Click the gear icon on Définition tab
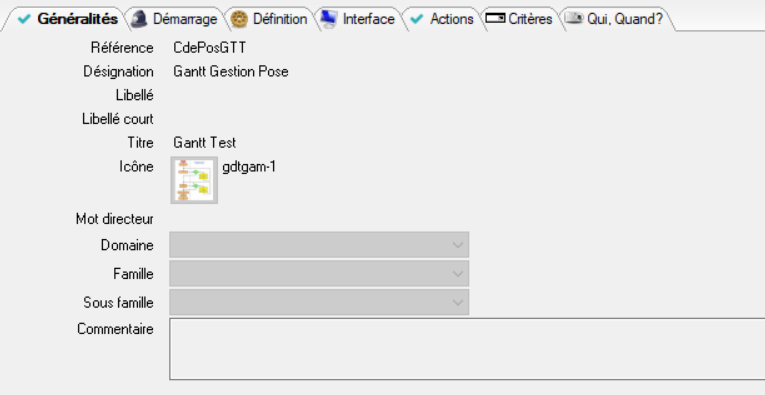The width and height of the screenshot is (765, 395). pyautogui.click(x=239, y=19)
